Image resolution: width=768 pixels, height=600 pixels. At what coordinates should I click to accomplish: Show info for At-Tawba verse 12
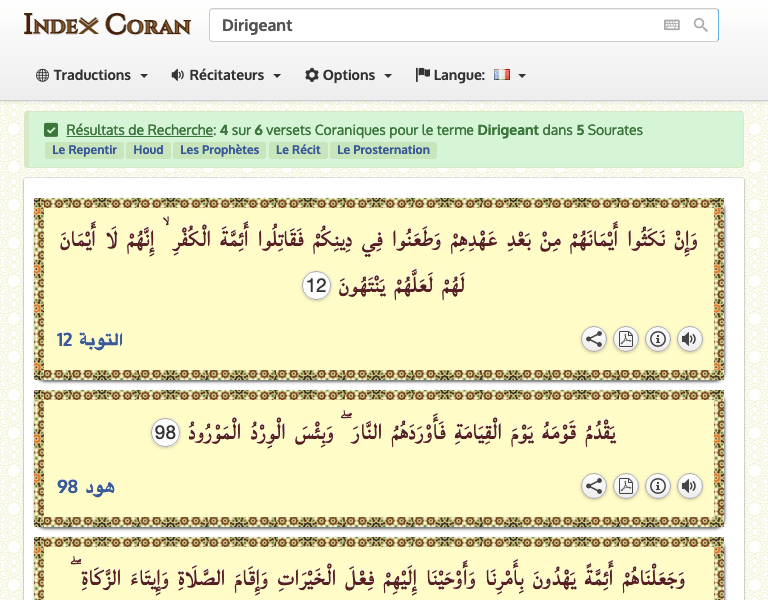pos(657,339)
